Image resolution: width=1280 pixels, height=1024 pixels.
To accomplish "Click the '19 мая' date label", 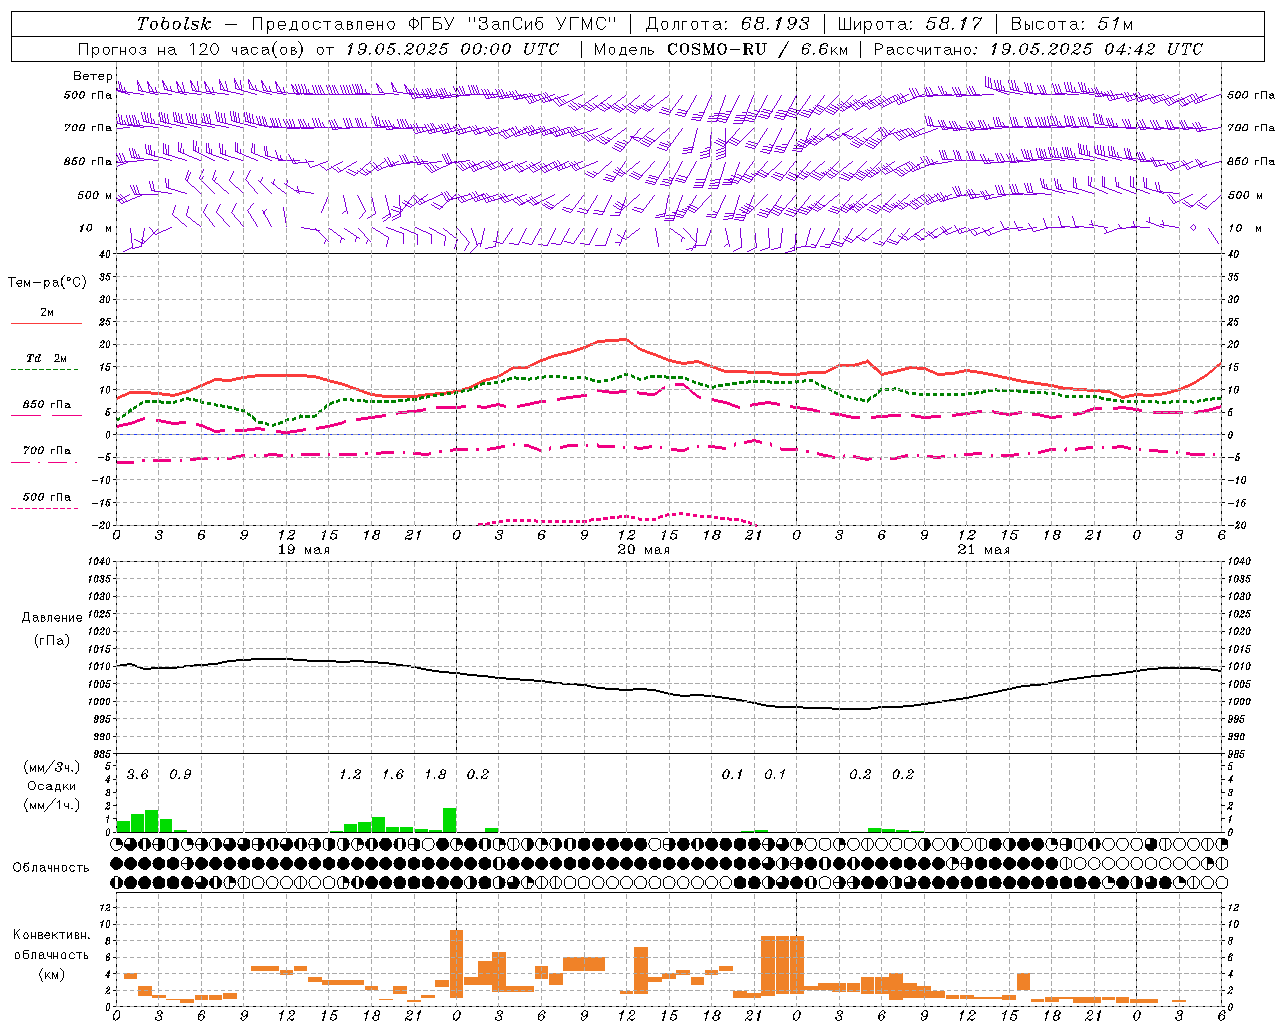I will (303, 550).
